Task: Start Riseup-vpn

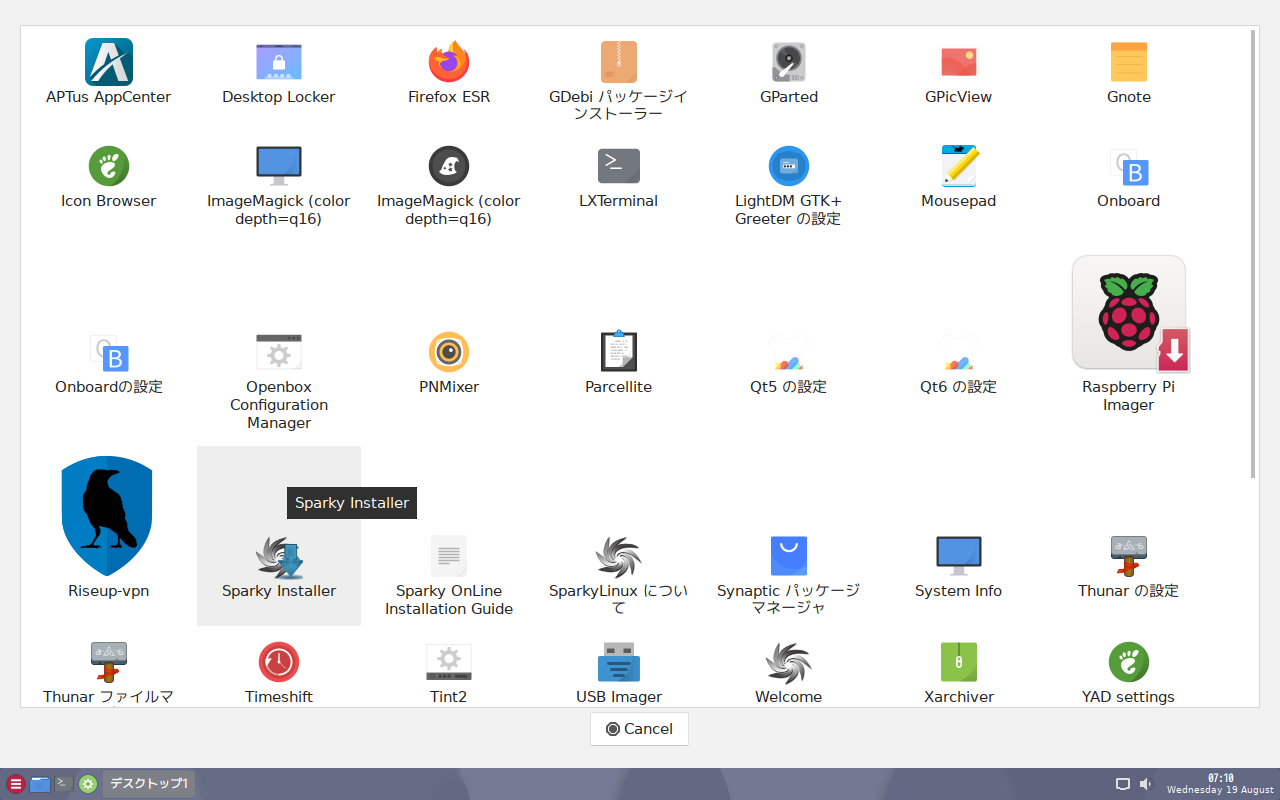Action: point(108,527)
